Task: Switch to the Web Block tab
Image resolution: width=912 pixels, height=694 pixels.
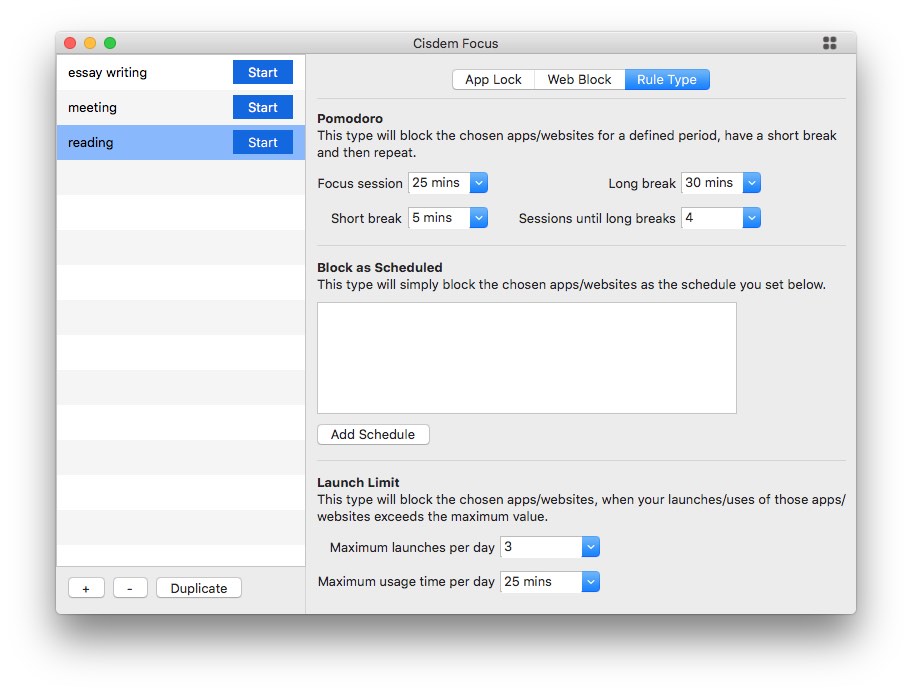Action: point(579,80)
